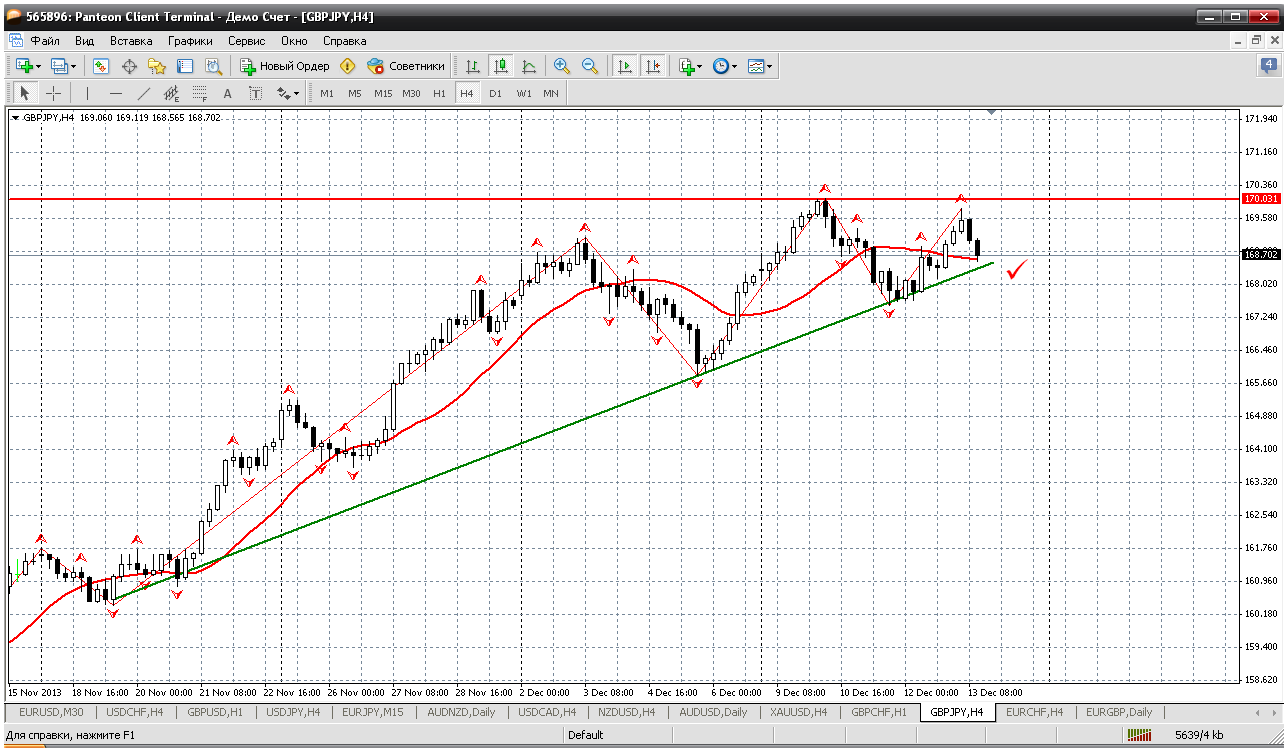Select the Trendline tool

tap(144, 93)
